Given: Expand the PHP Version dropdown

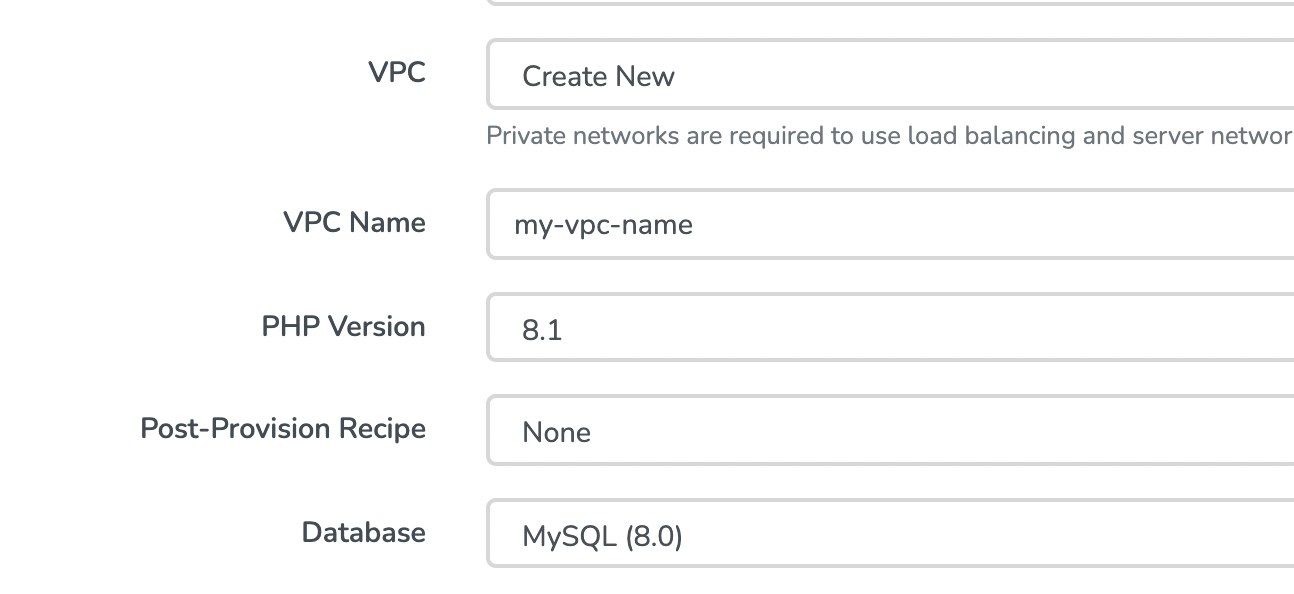Looking at the screenshot, I should (x=890, y=328).
